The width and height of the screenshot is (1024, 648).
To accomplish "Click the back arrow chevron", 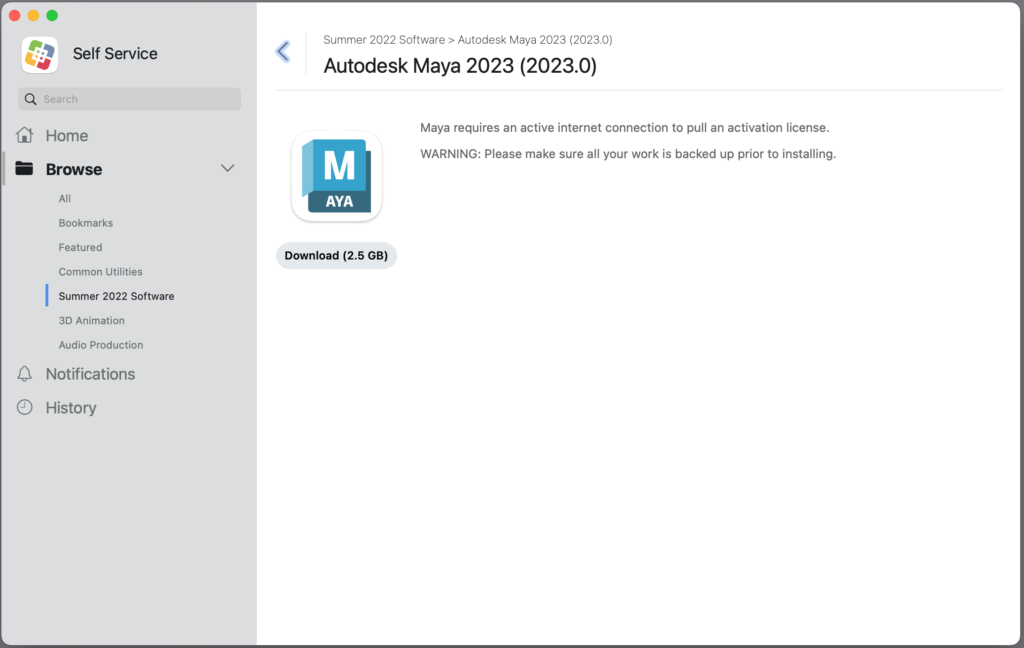I will coord(283,51).
